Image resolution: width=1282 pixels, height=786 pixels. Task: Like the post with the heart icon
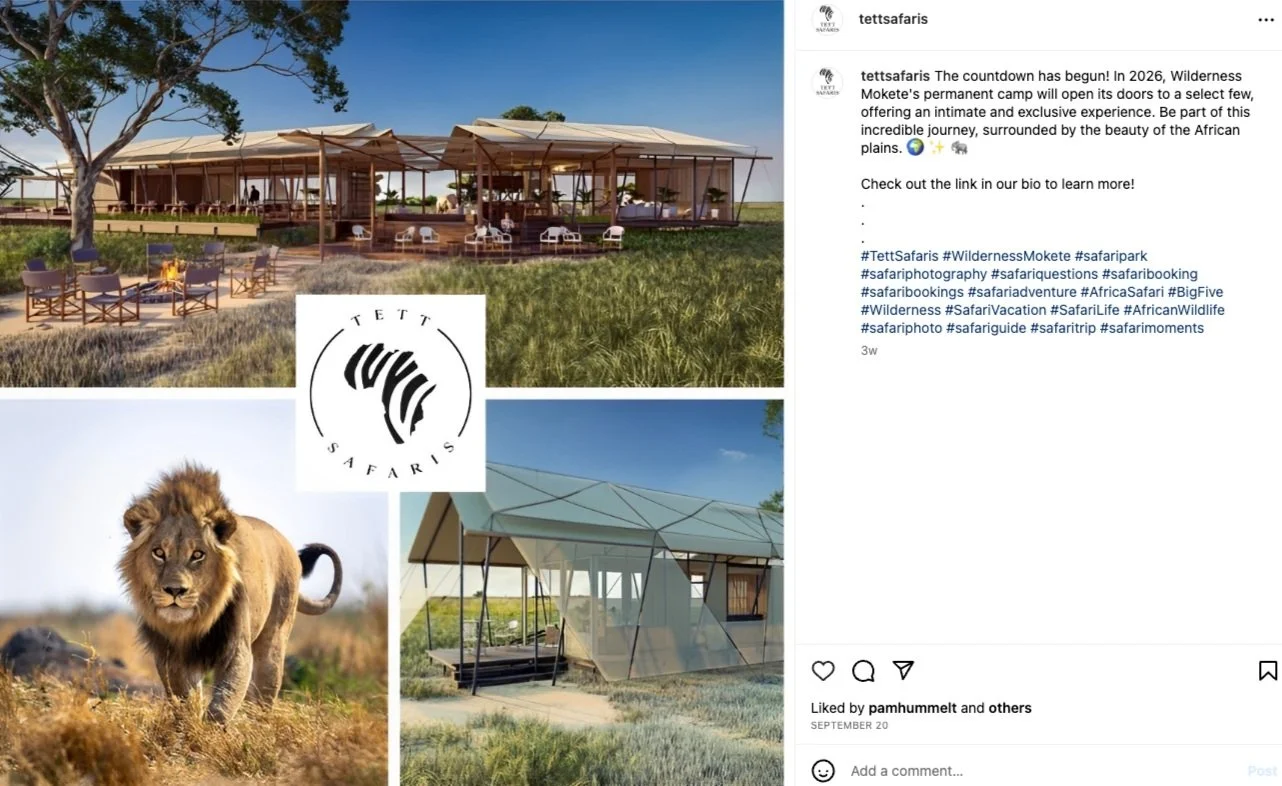click(x=823, y=671)
